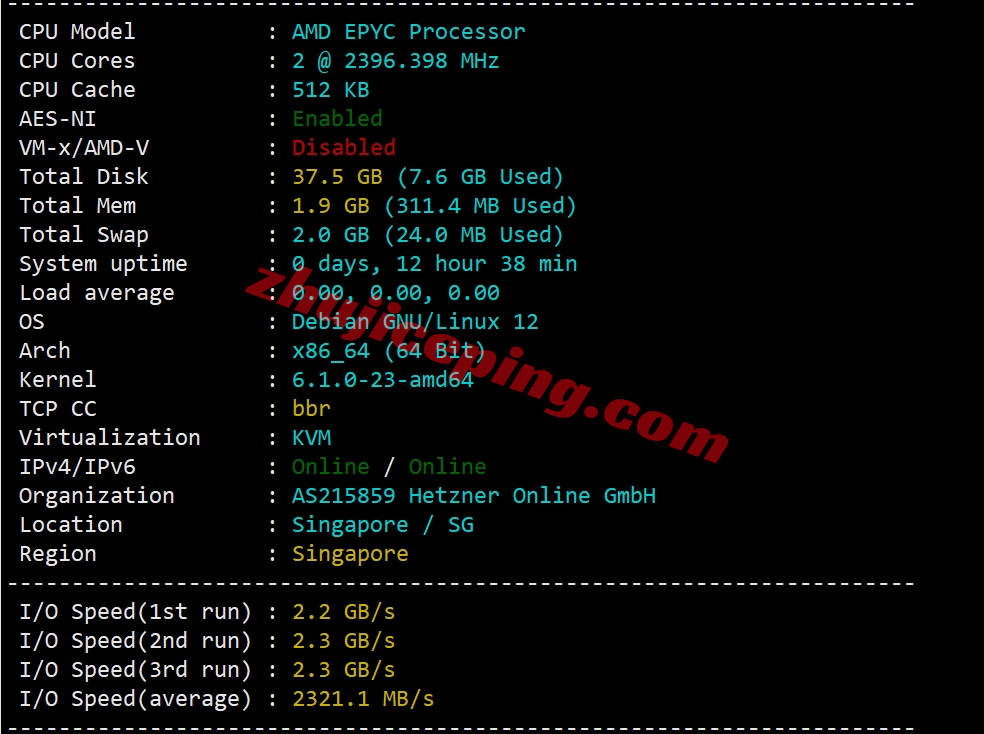Select the CPU Cores value 2396.398 MHz

(421, 61)
